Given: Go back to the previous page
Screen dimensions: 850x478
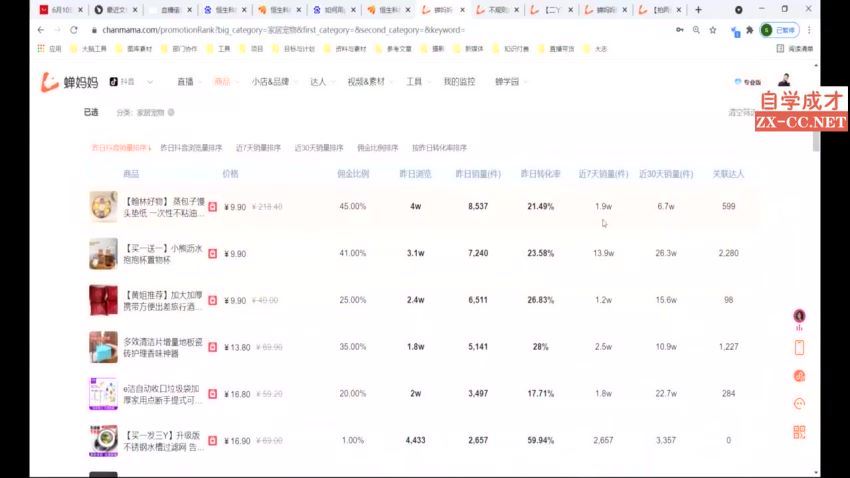Looking at the screenshot, I should pos(41,30).
